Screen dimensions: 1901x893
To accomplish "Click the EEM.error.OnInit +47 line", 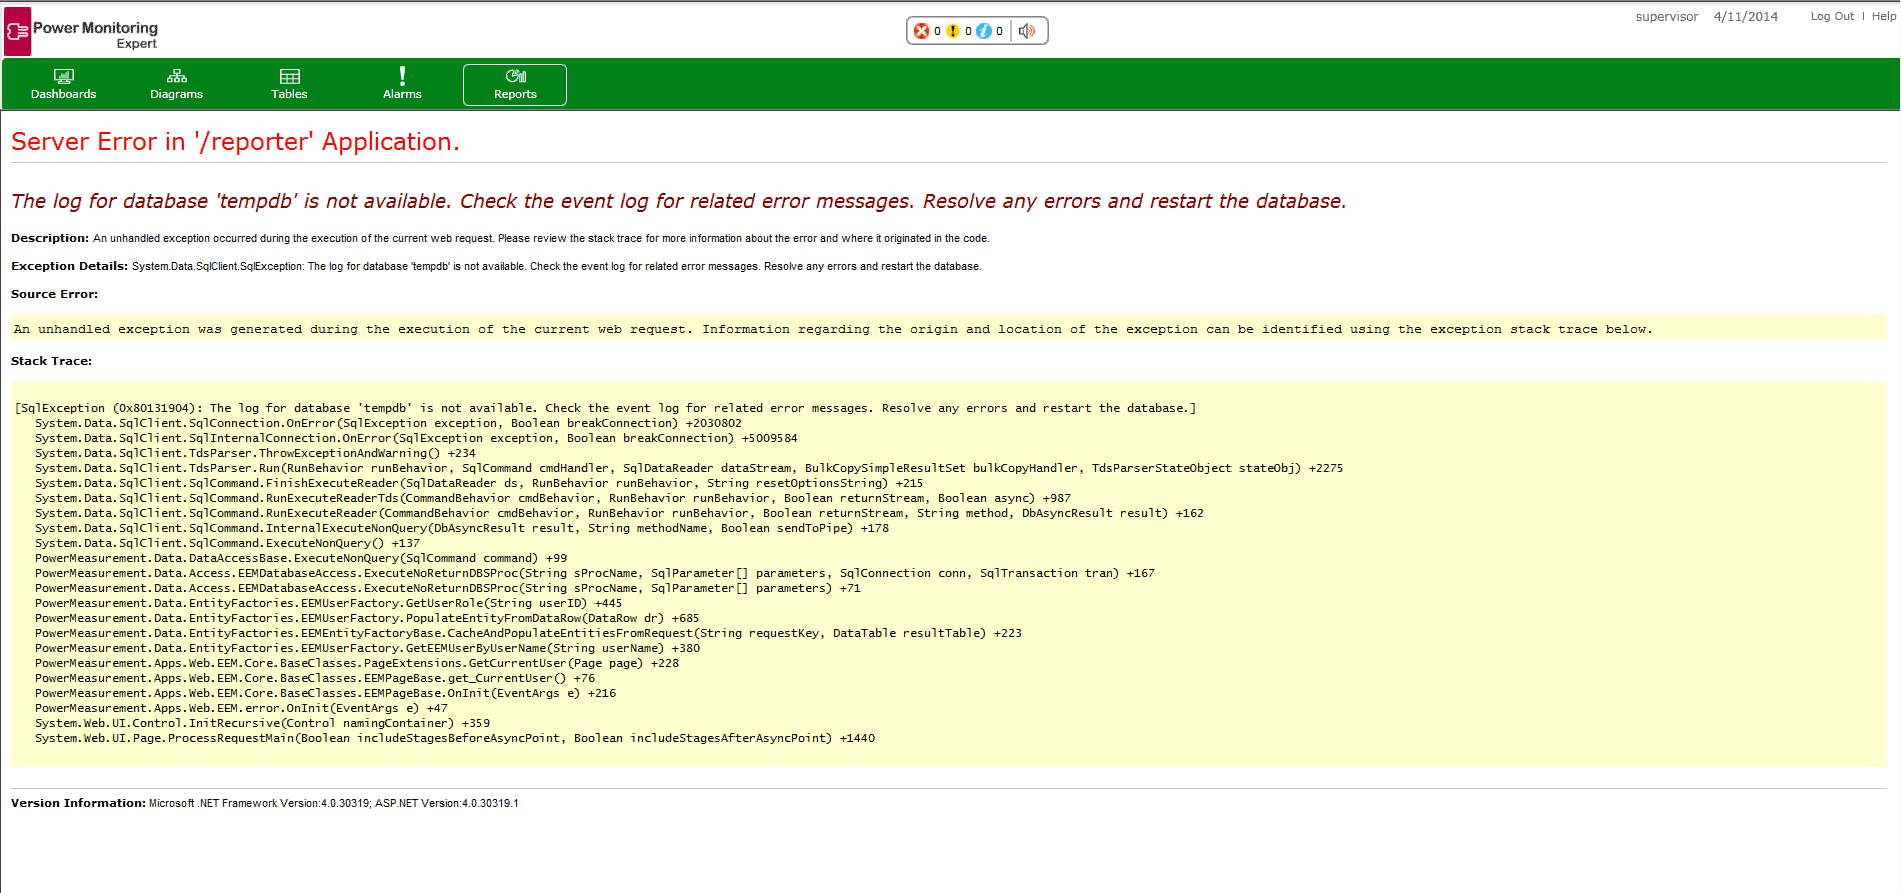I will [x=241, y=708].
